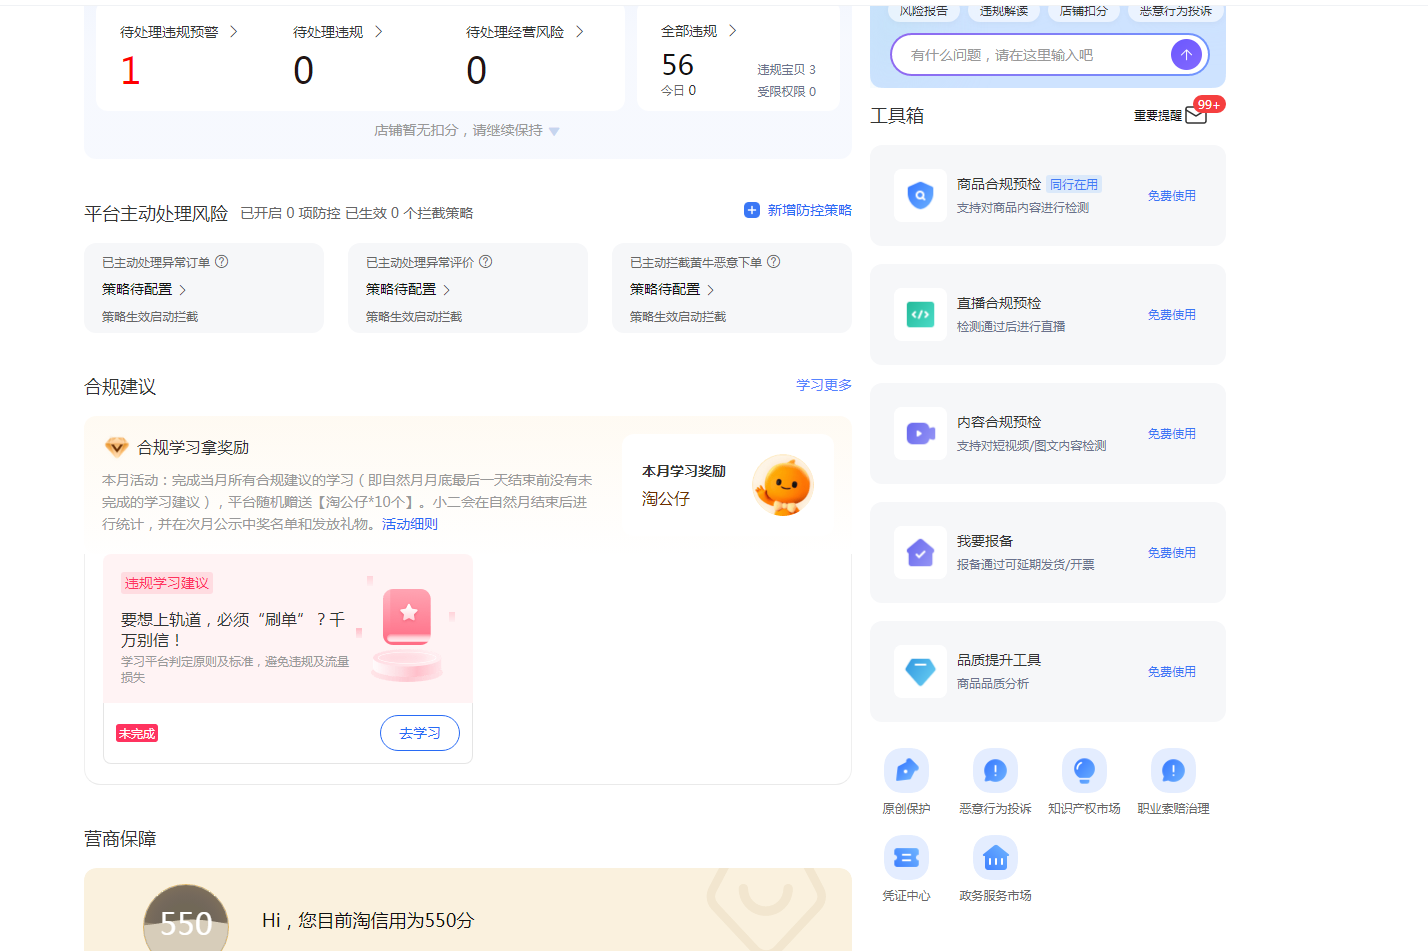Click 免费使用 for 我要报备
The height and width of the screenshot is (951, 1428).
point(1172,553)
